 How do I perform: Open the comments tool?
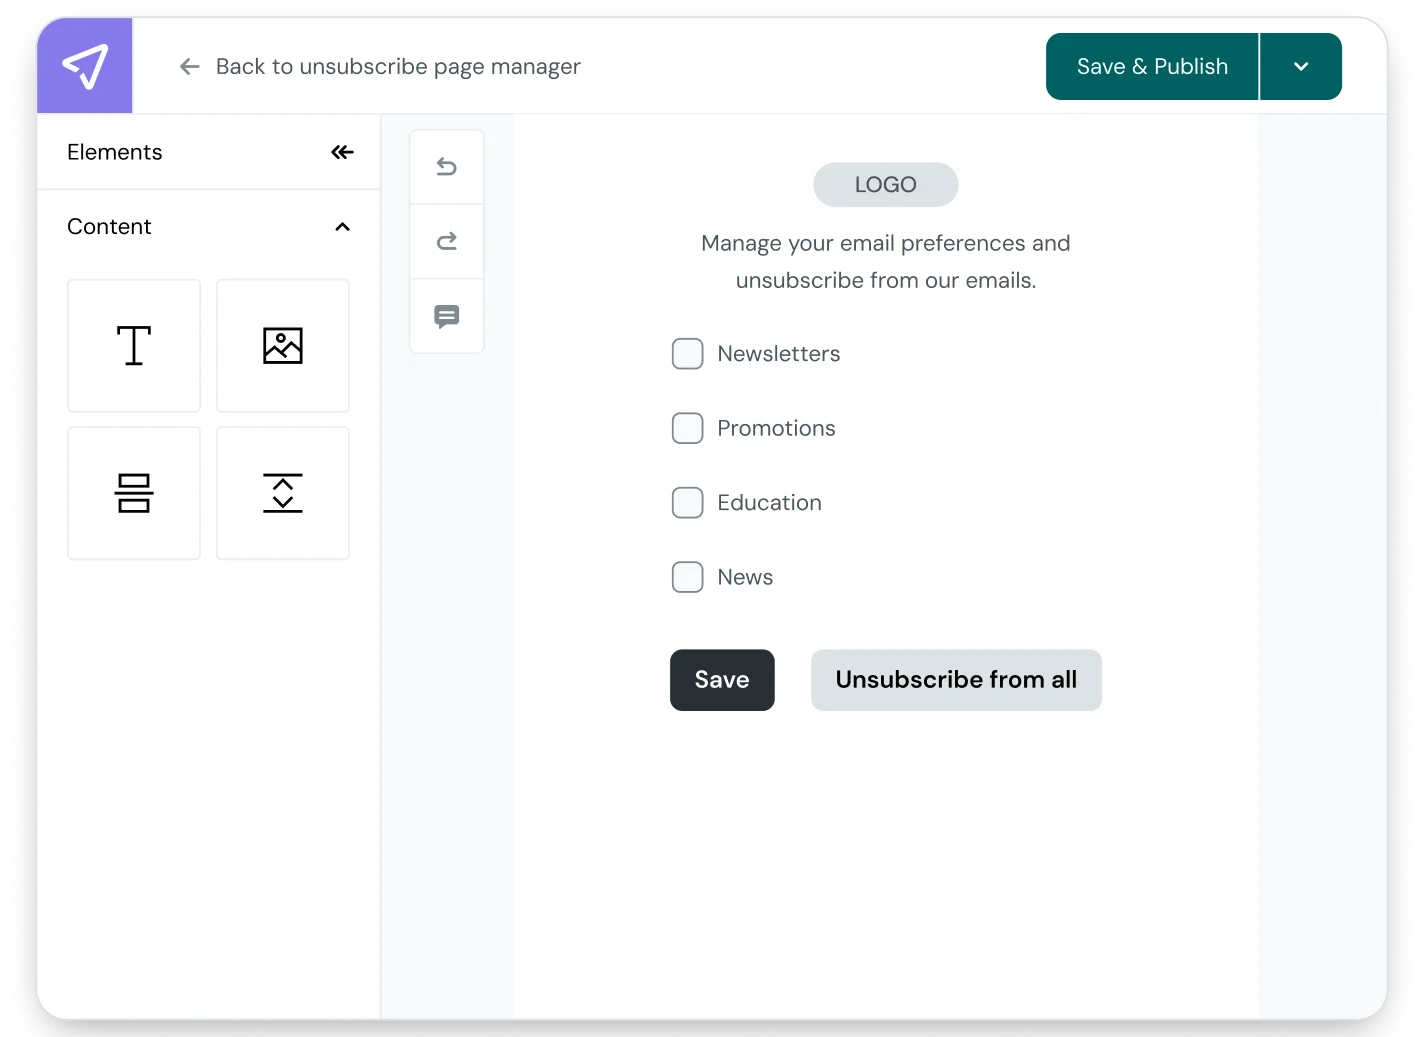click(x=446, y=316)
